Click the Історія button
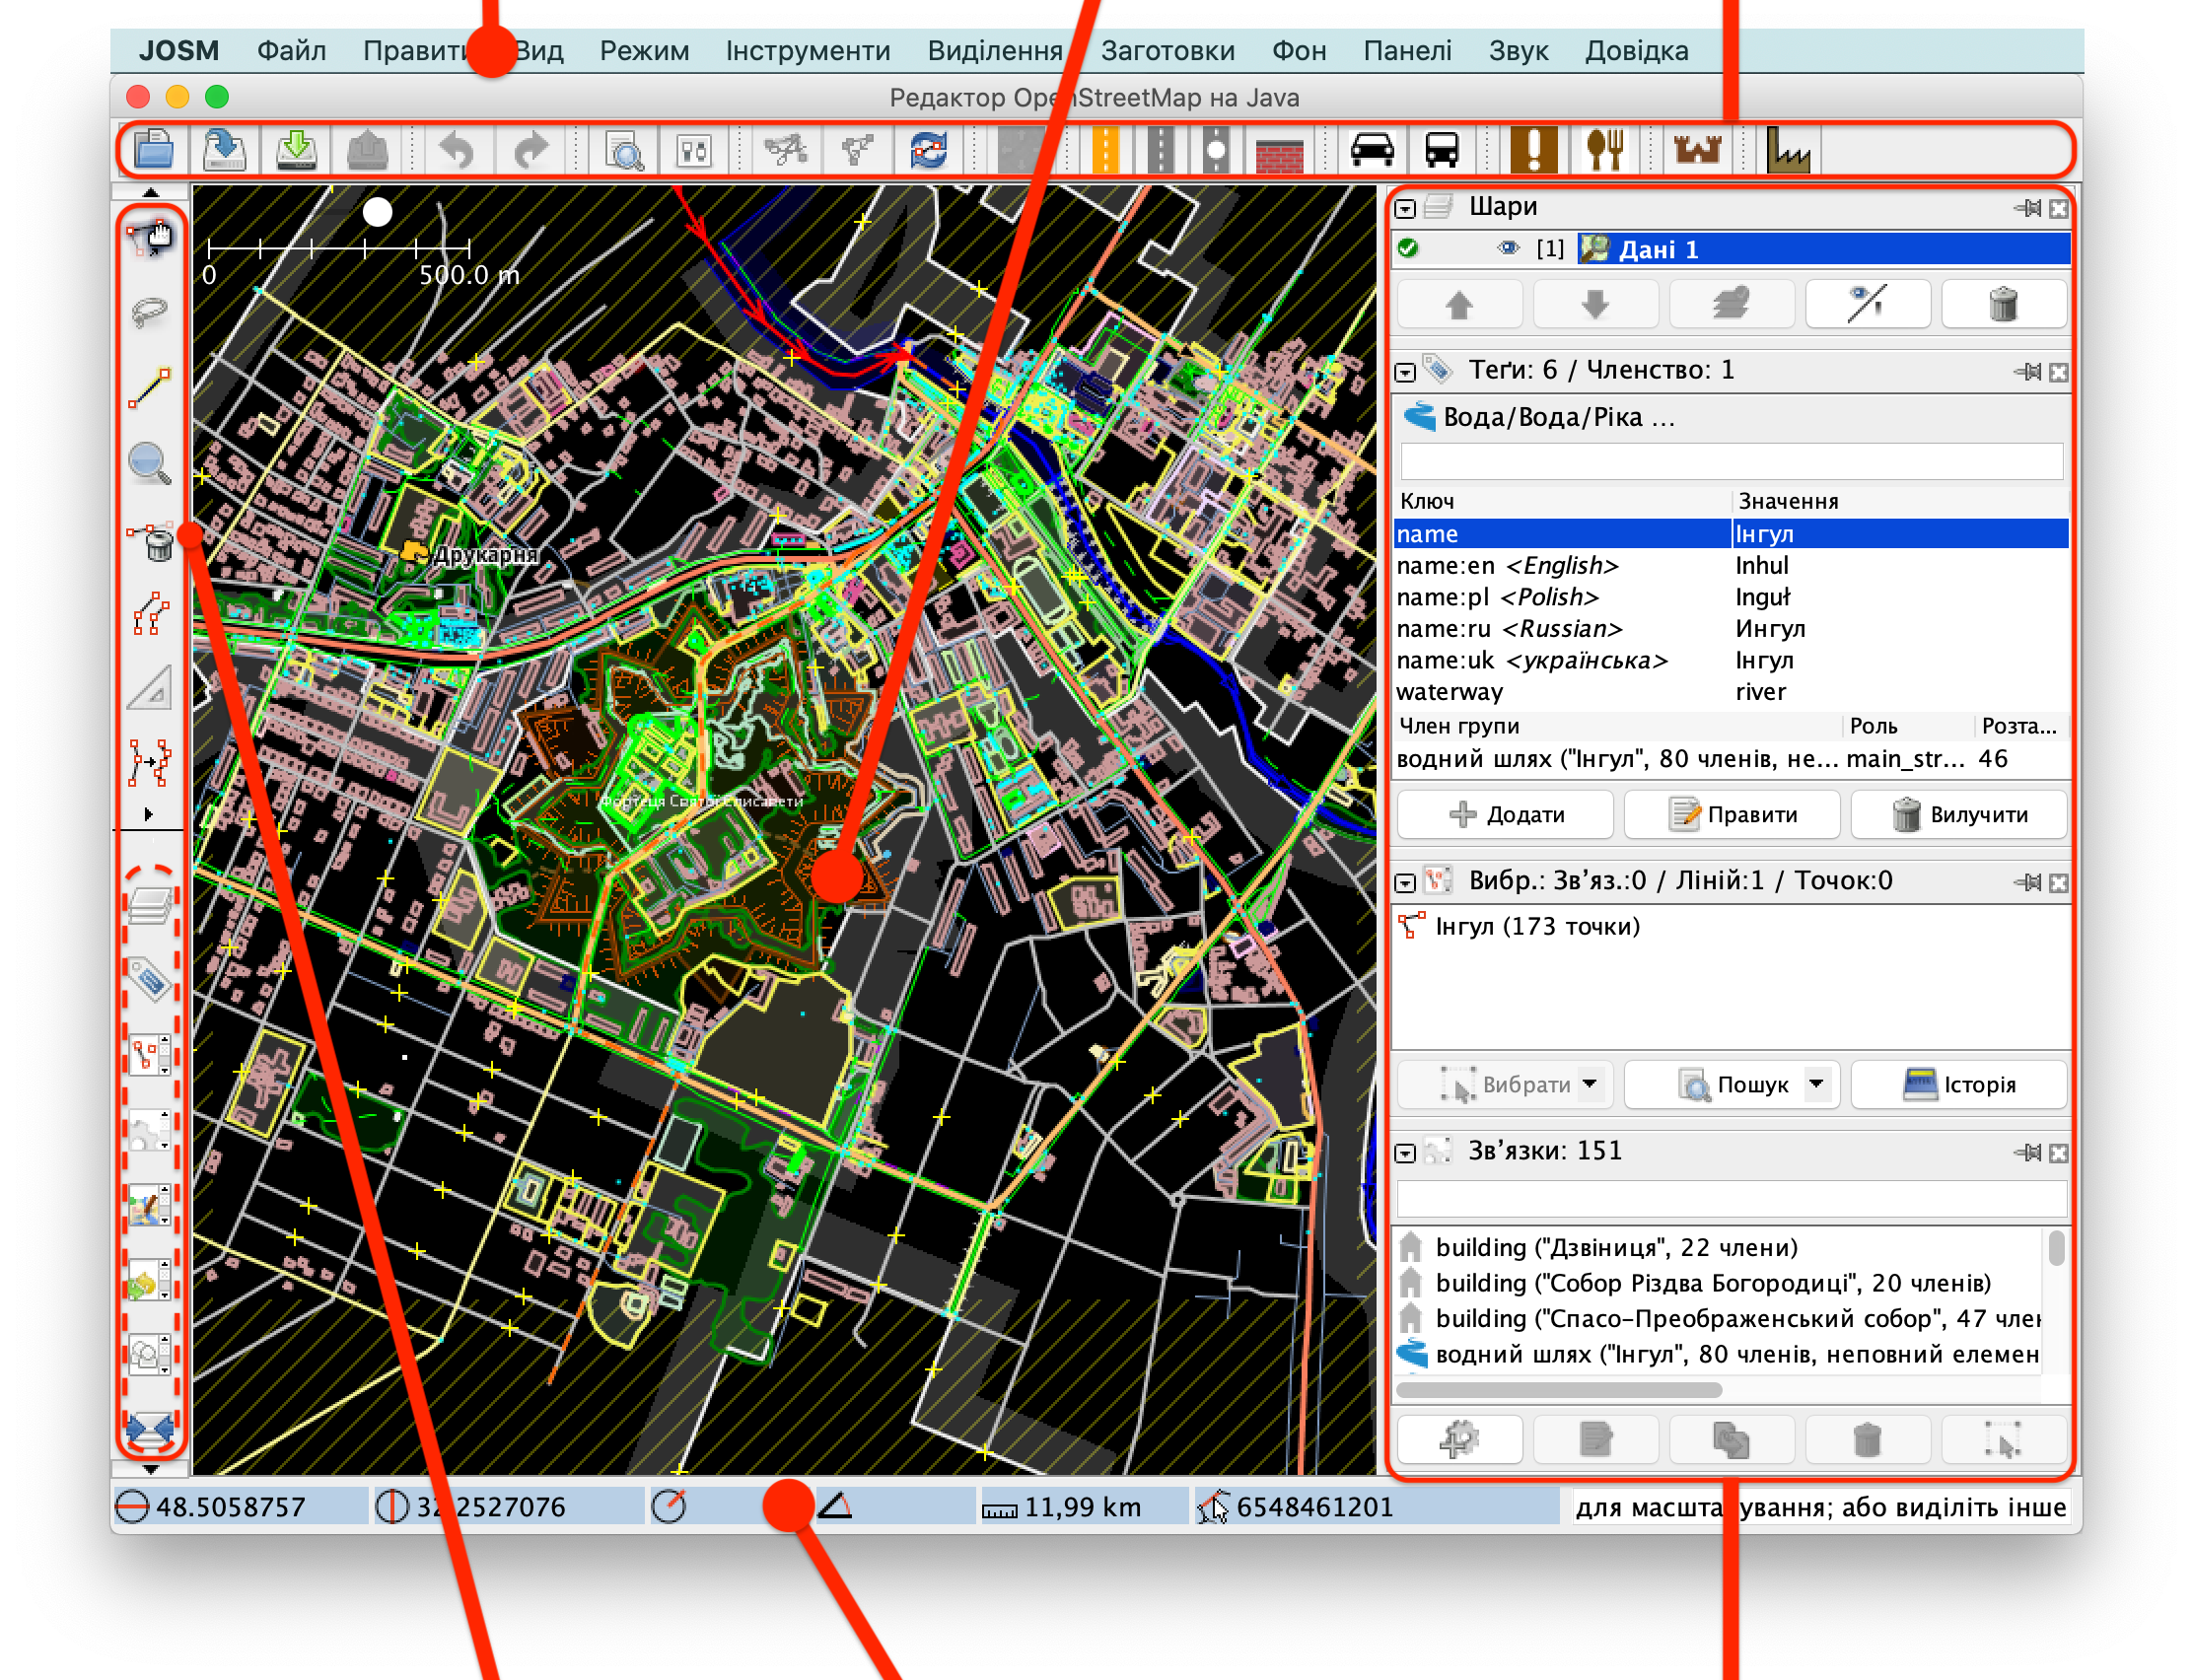2193x1680 pixels. [1958, 1084]
